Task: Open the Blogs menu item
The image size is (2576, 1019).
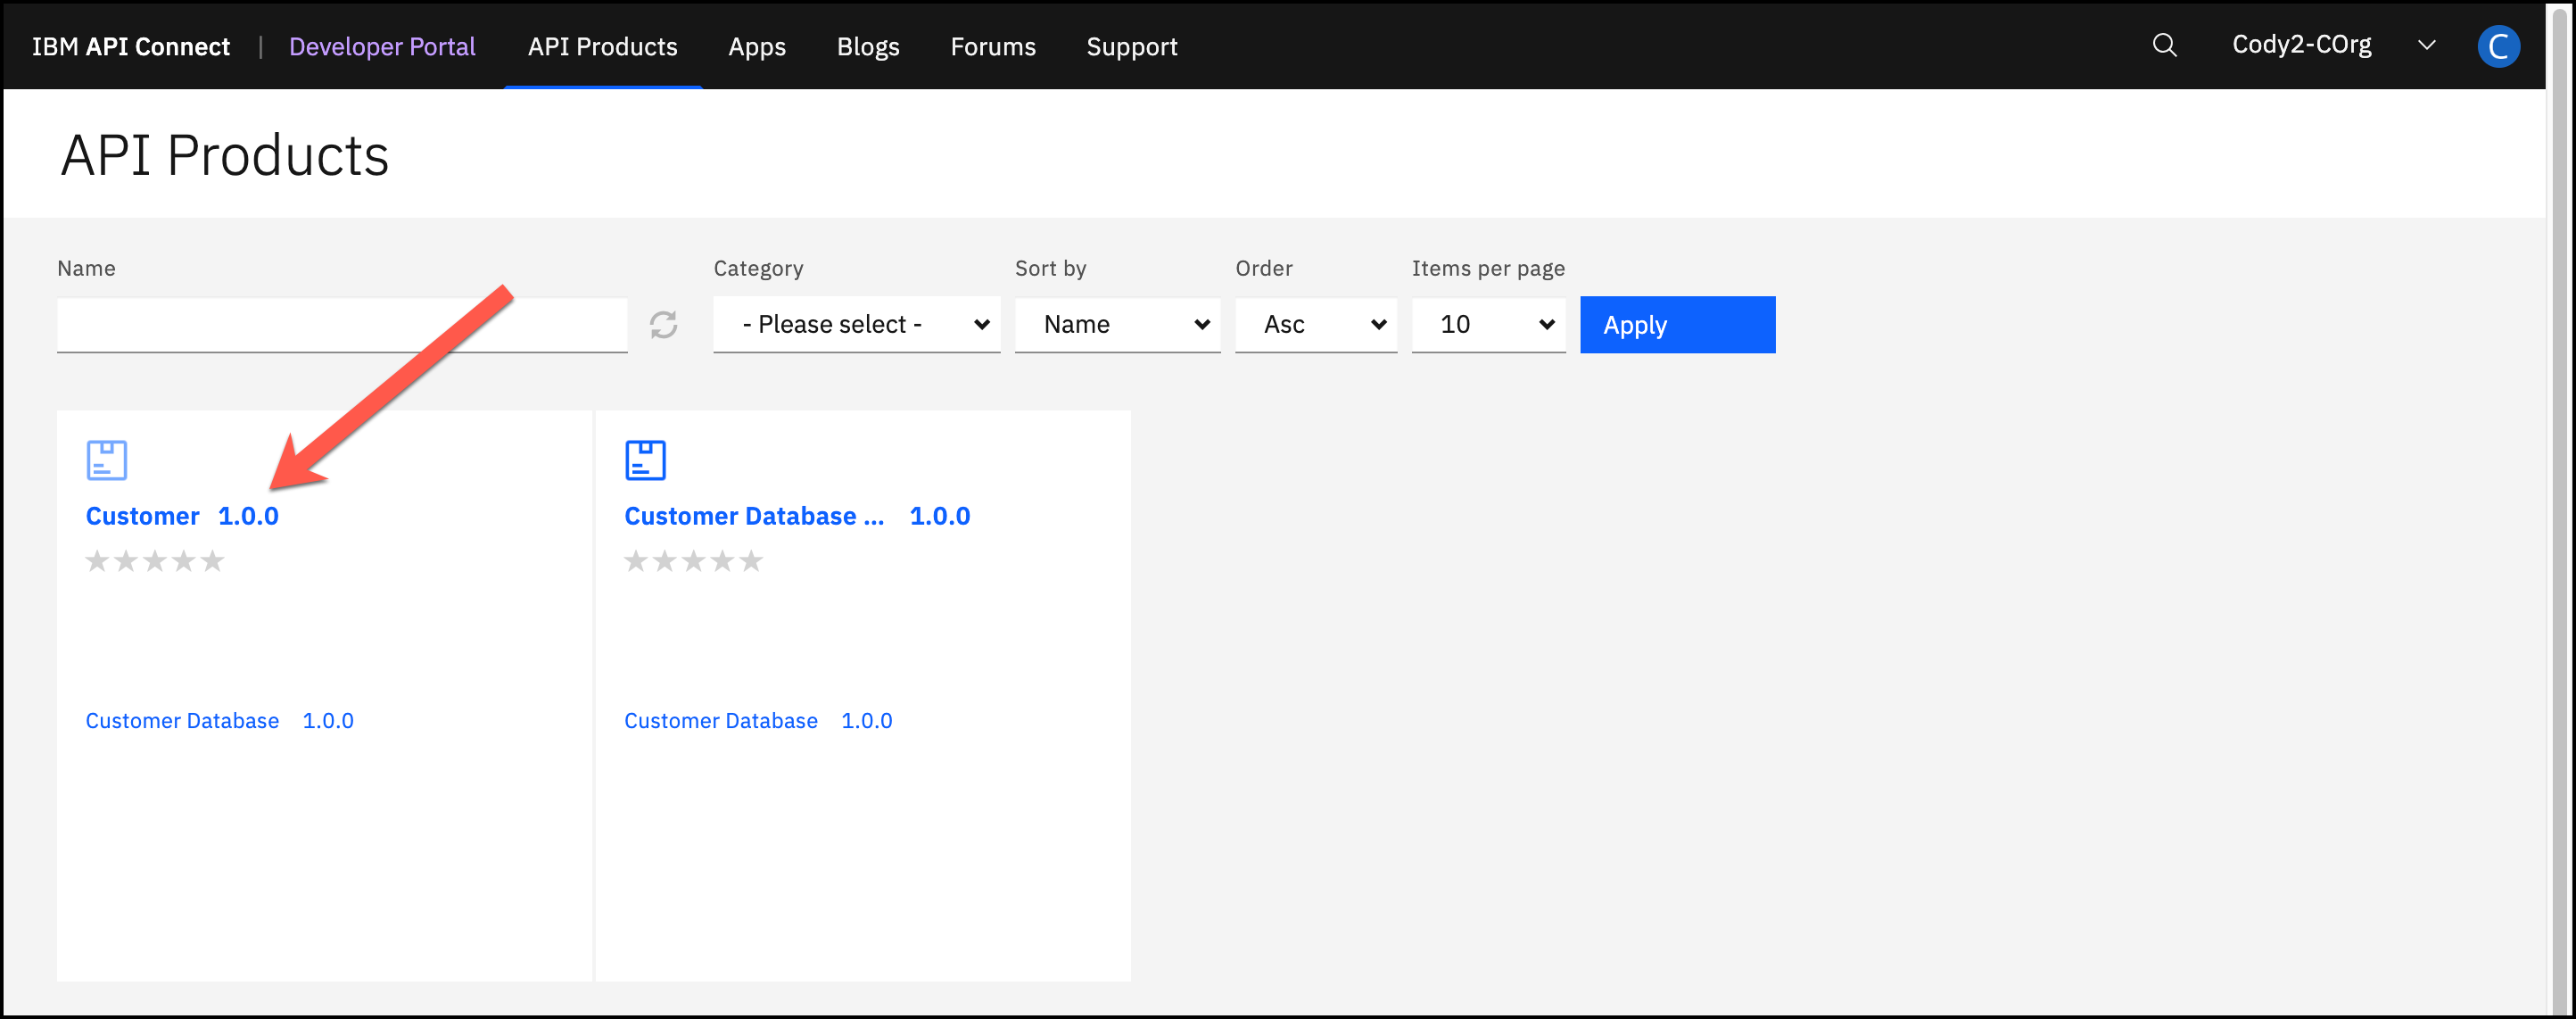Action: (868, 47)
